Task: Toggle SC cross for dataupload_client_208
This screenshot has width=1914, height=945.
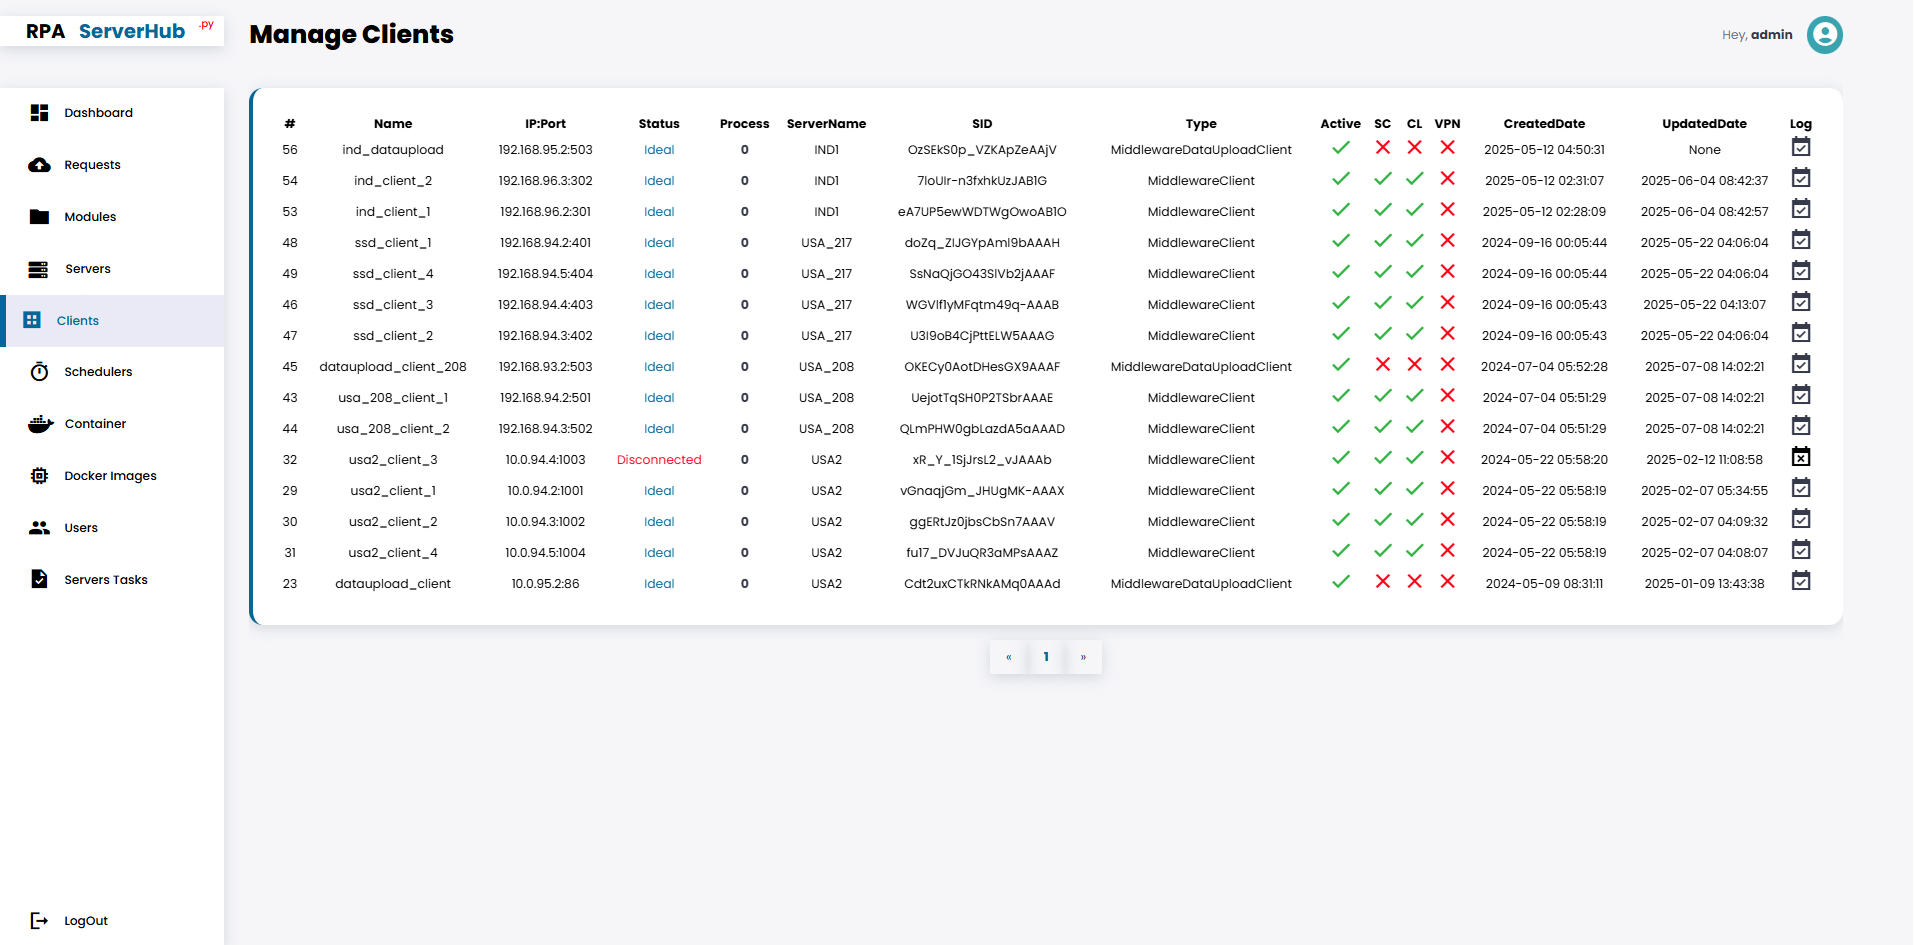Action: tap(1382, 365)
